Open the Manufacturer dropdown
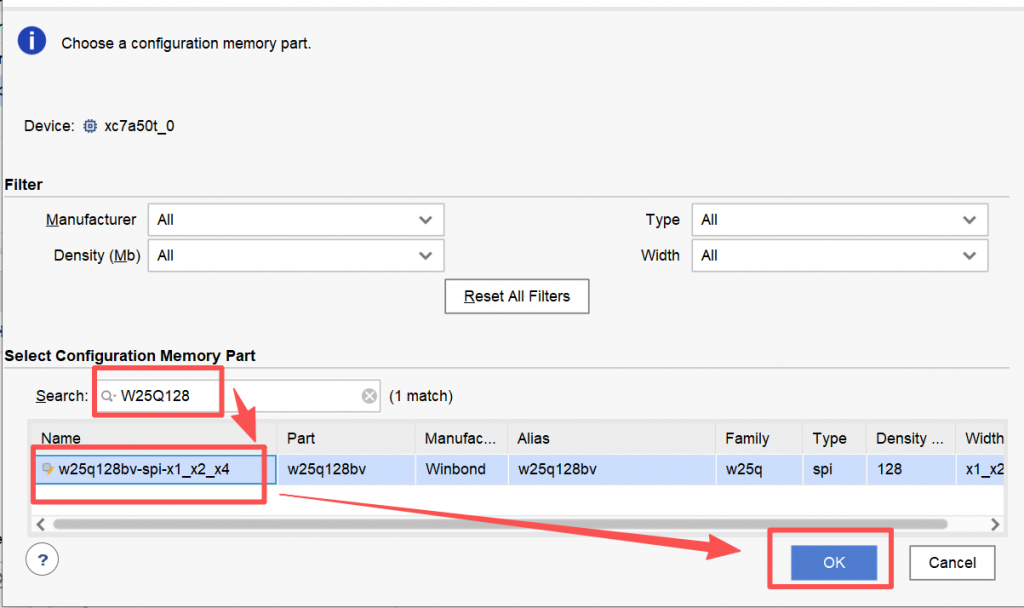Viewport: 1024px width, 608px height. tap(295, 220)
